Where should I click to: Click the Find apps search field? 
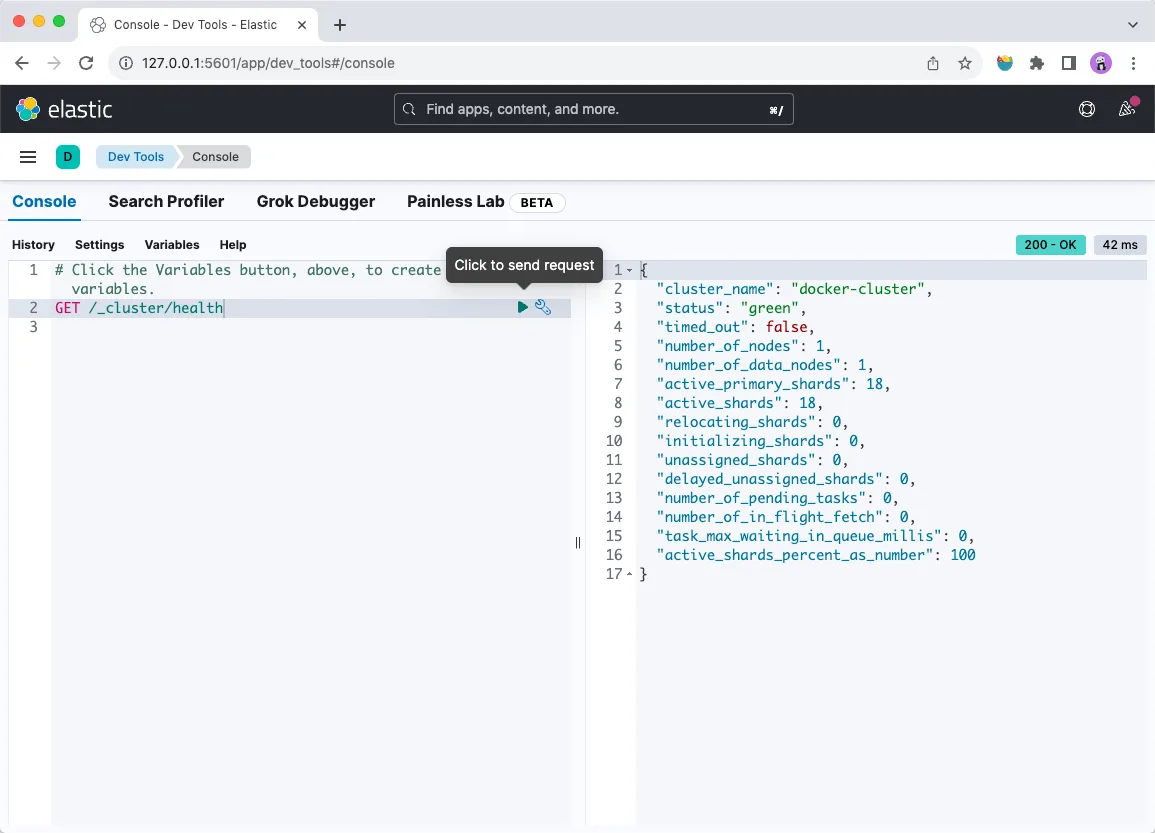(593, 108)
